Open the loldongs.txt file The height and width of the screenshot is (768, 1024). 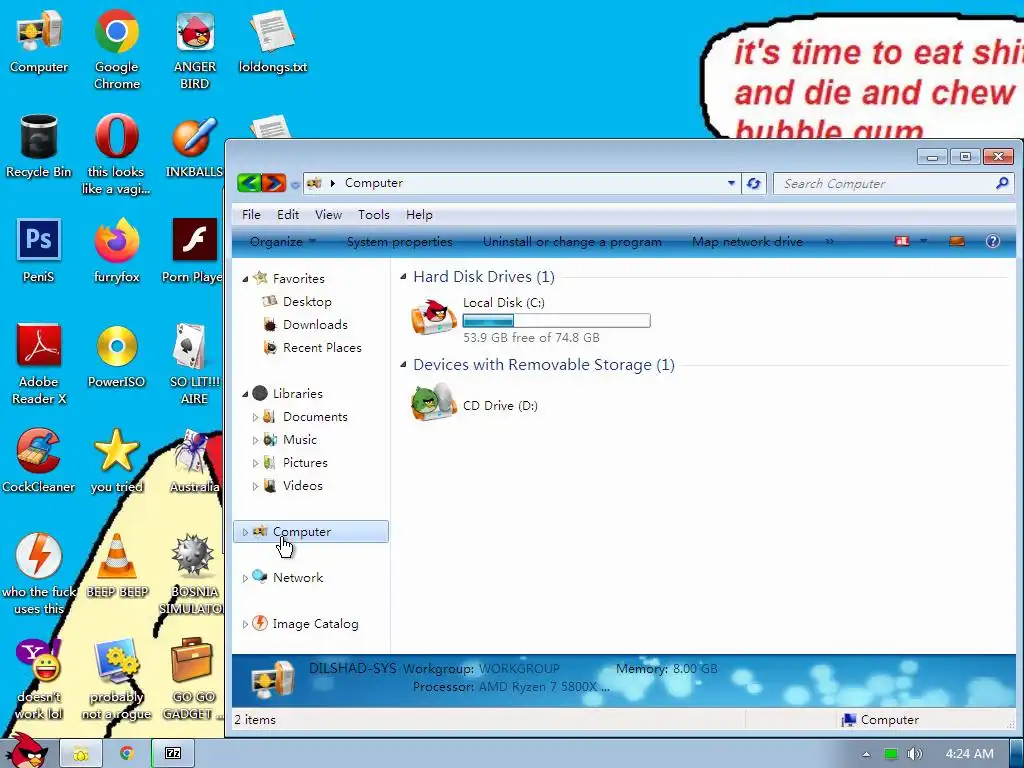click(272, 42)
